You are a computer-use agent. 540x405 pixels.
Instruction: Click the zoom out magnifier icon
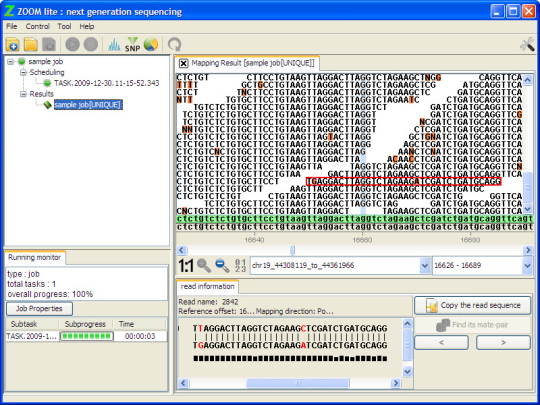[222, 266]
